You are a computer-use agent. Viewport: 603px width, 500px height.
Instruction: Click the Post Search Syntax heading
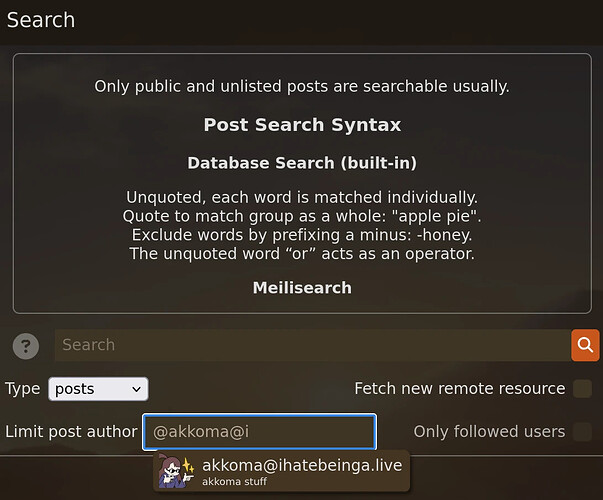302,125
